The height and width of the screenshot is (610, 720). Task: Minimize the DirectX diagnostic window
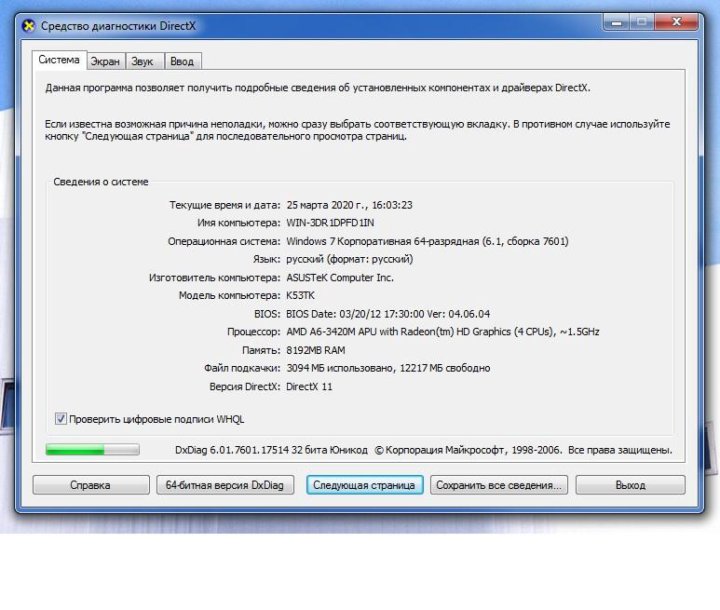click(617, 23)
